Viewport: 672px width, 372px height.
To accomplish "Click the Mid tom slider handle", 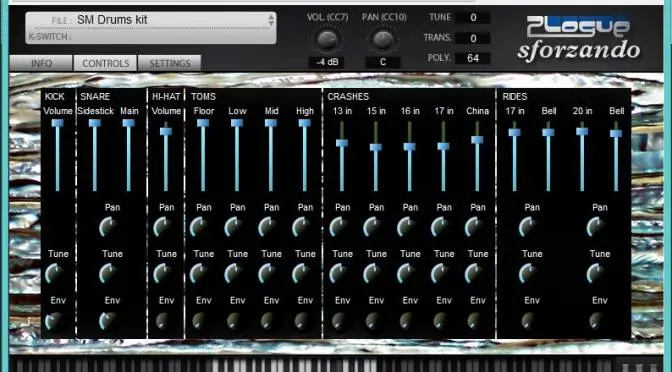I will pyautogui.click(x=271, y=123).
